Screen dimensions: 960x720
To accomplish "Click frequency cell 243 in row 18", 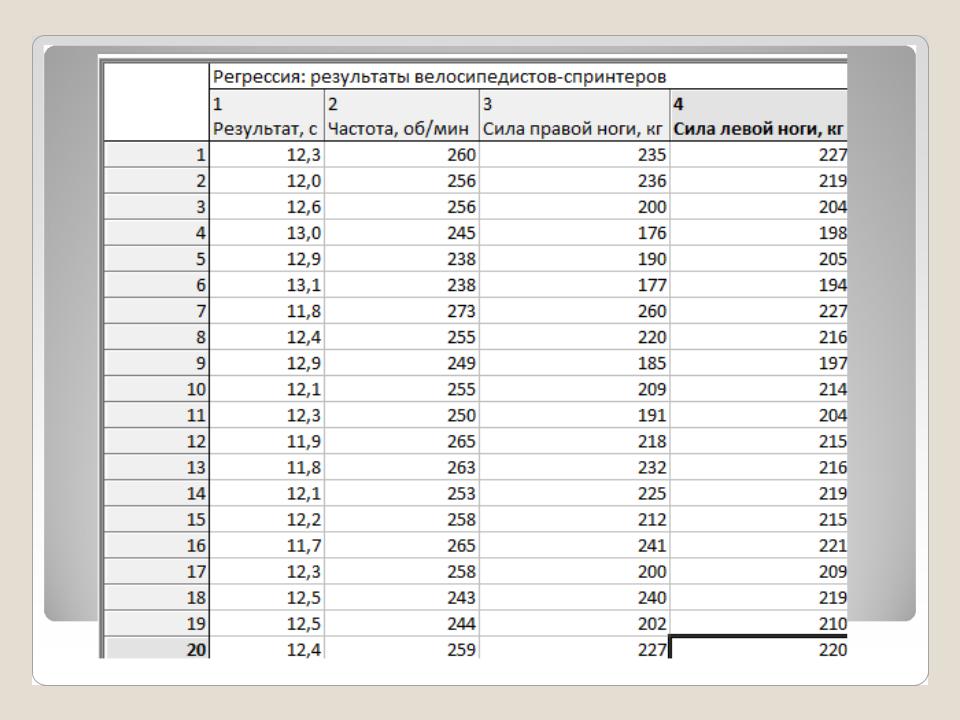I will coord(402,598).
